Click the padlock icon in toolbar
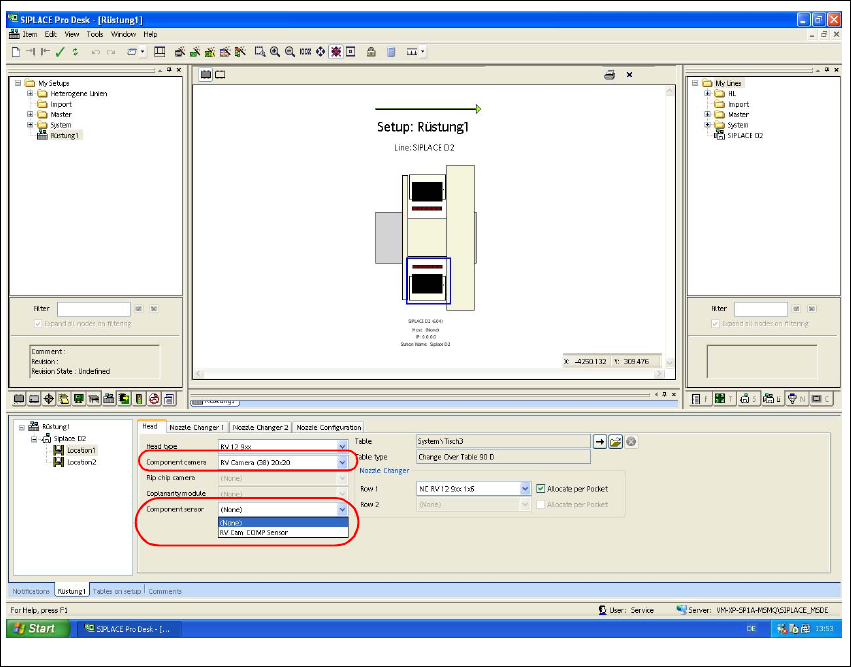 371,51
